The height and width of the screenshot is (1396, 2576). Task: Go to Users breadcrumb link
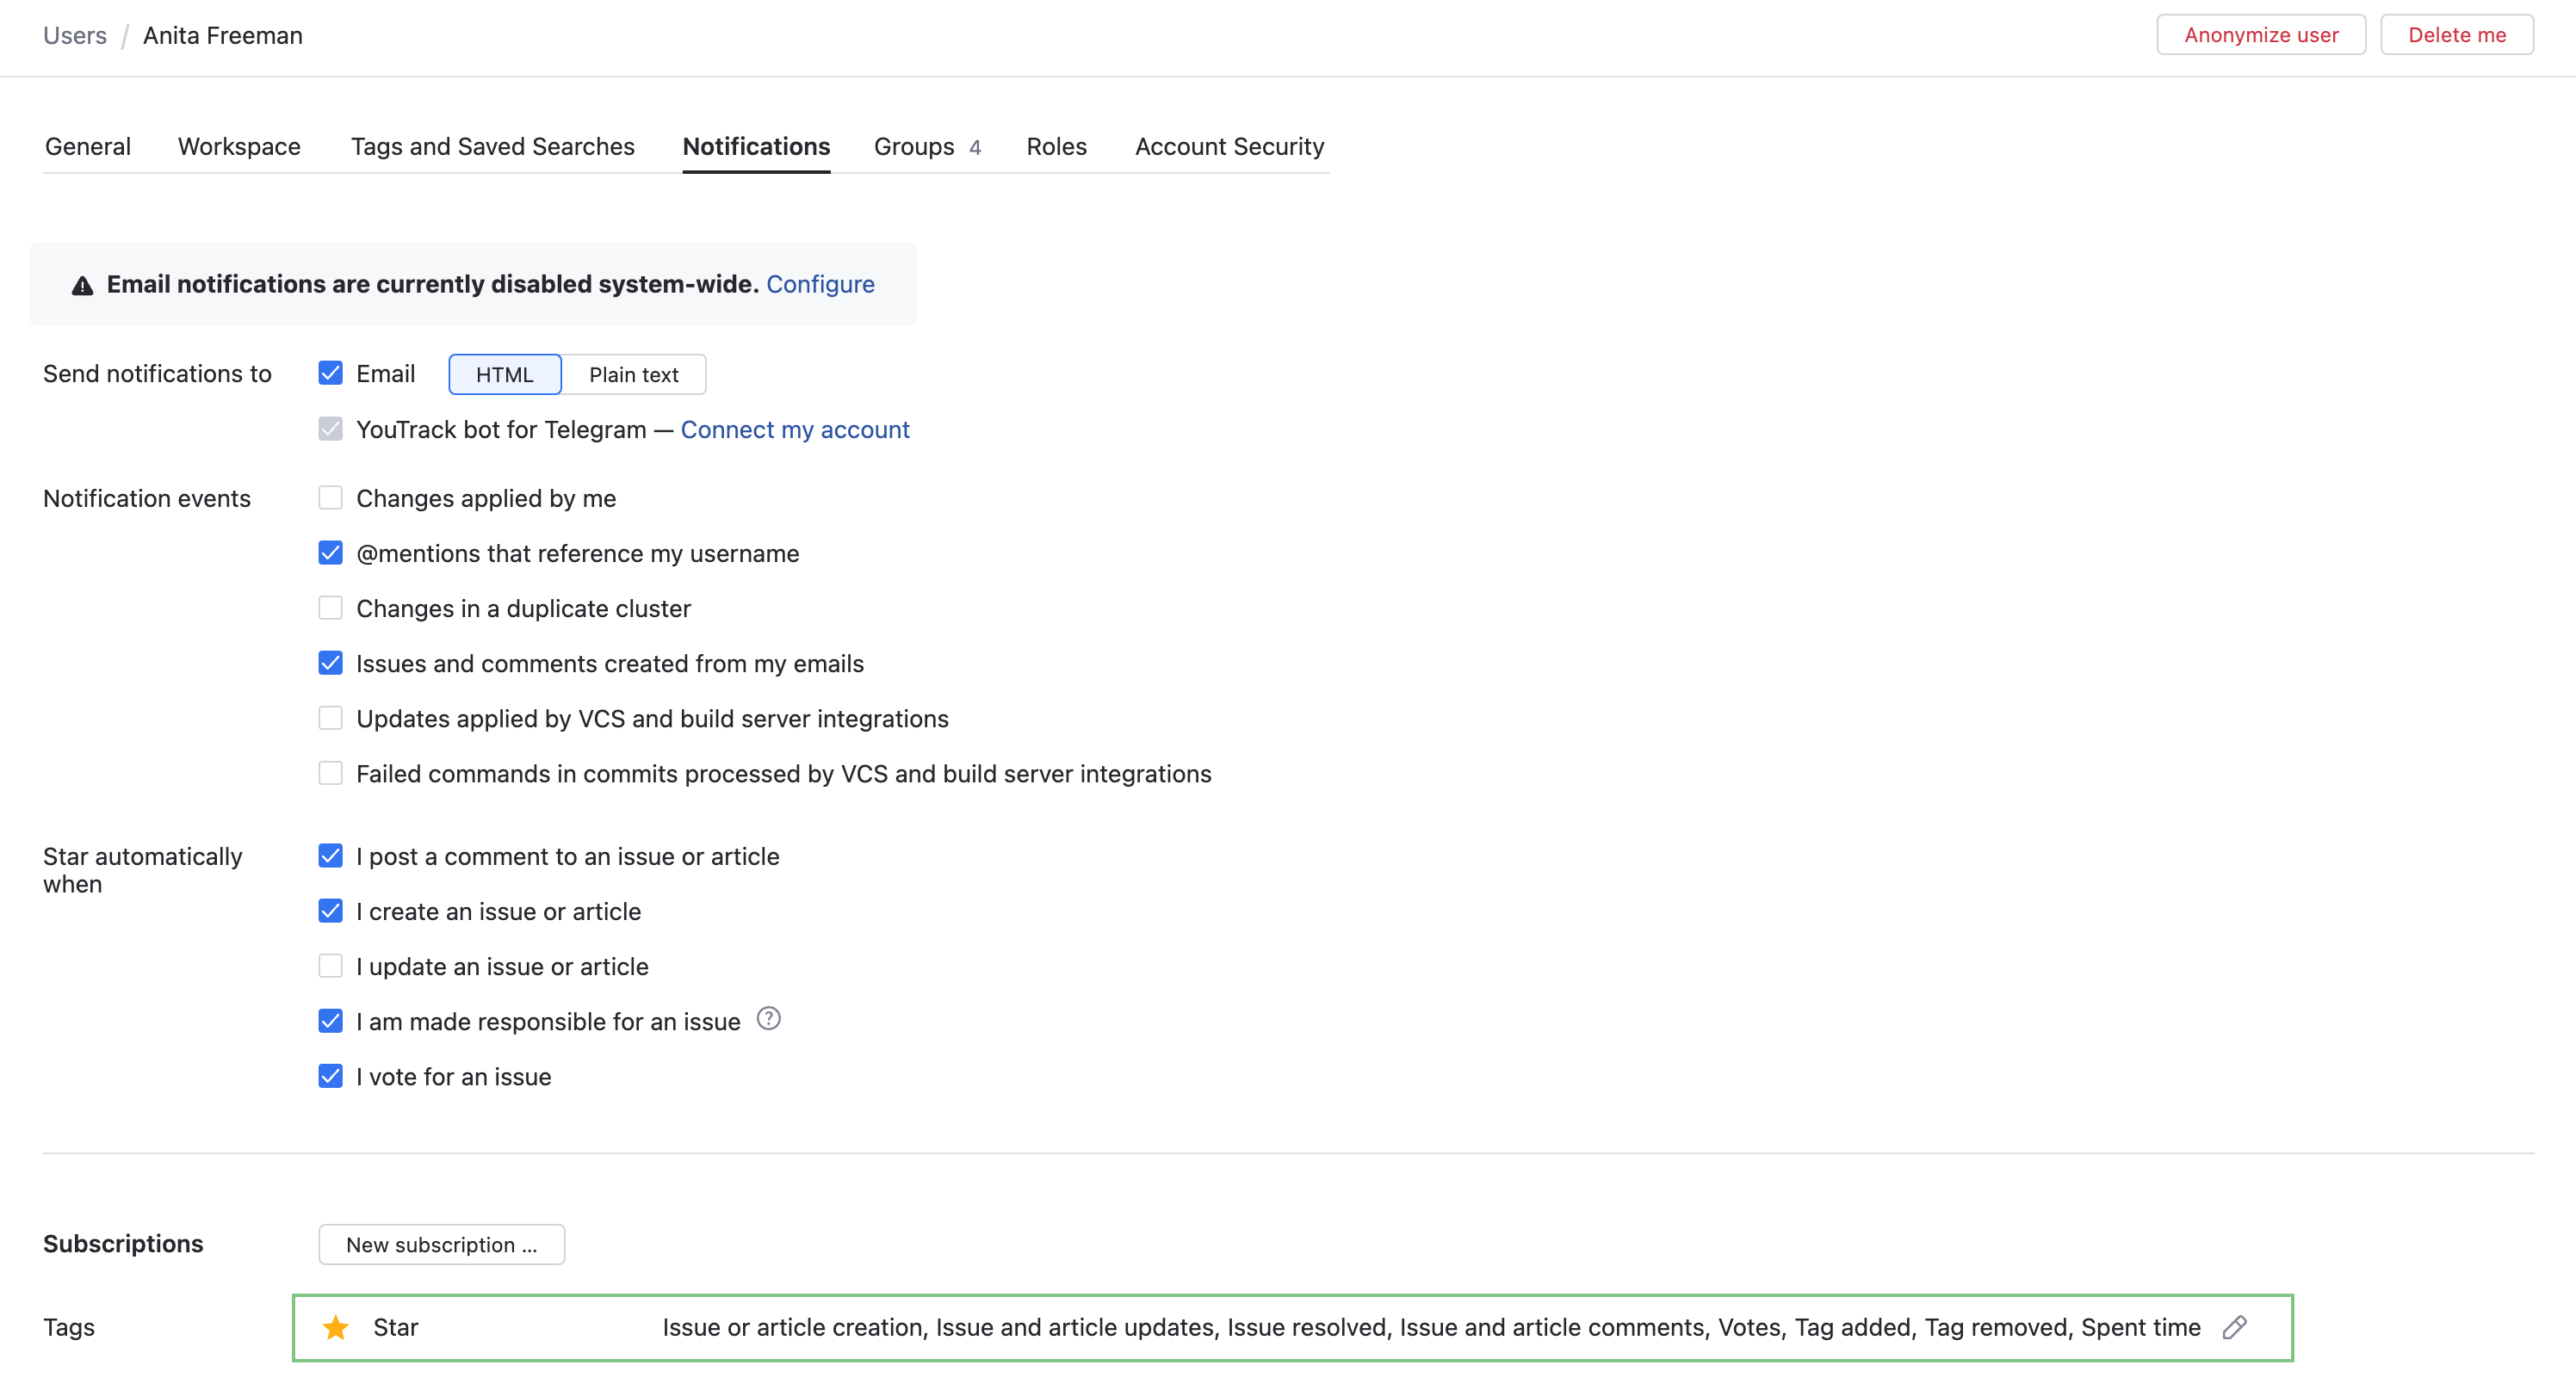75,36
